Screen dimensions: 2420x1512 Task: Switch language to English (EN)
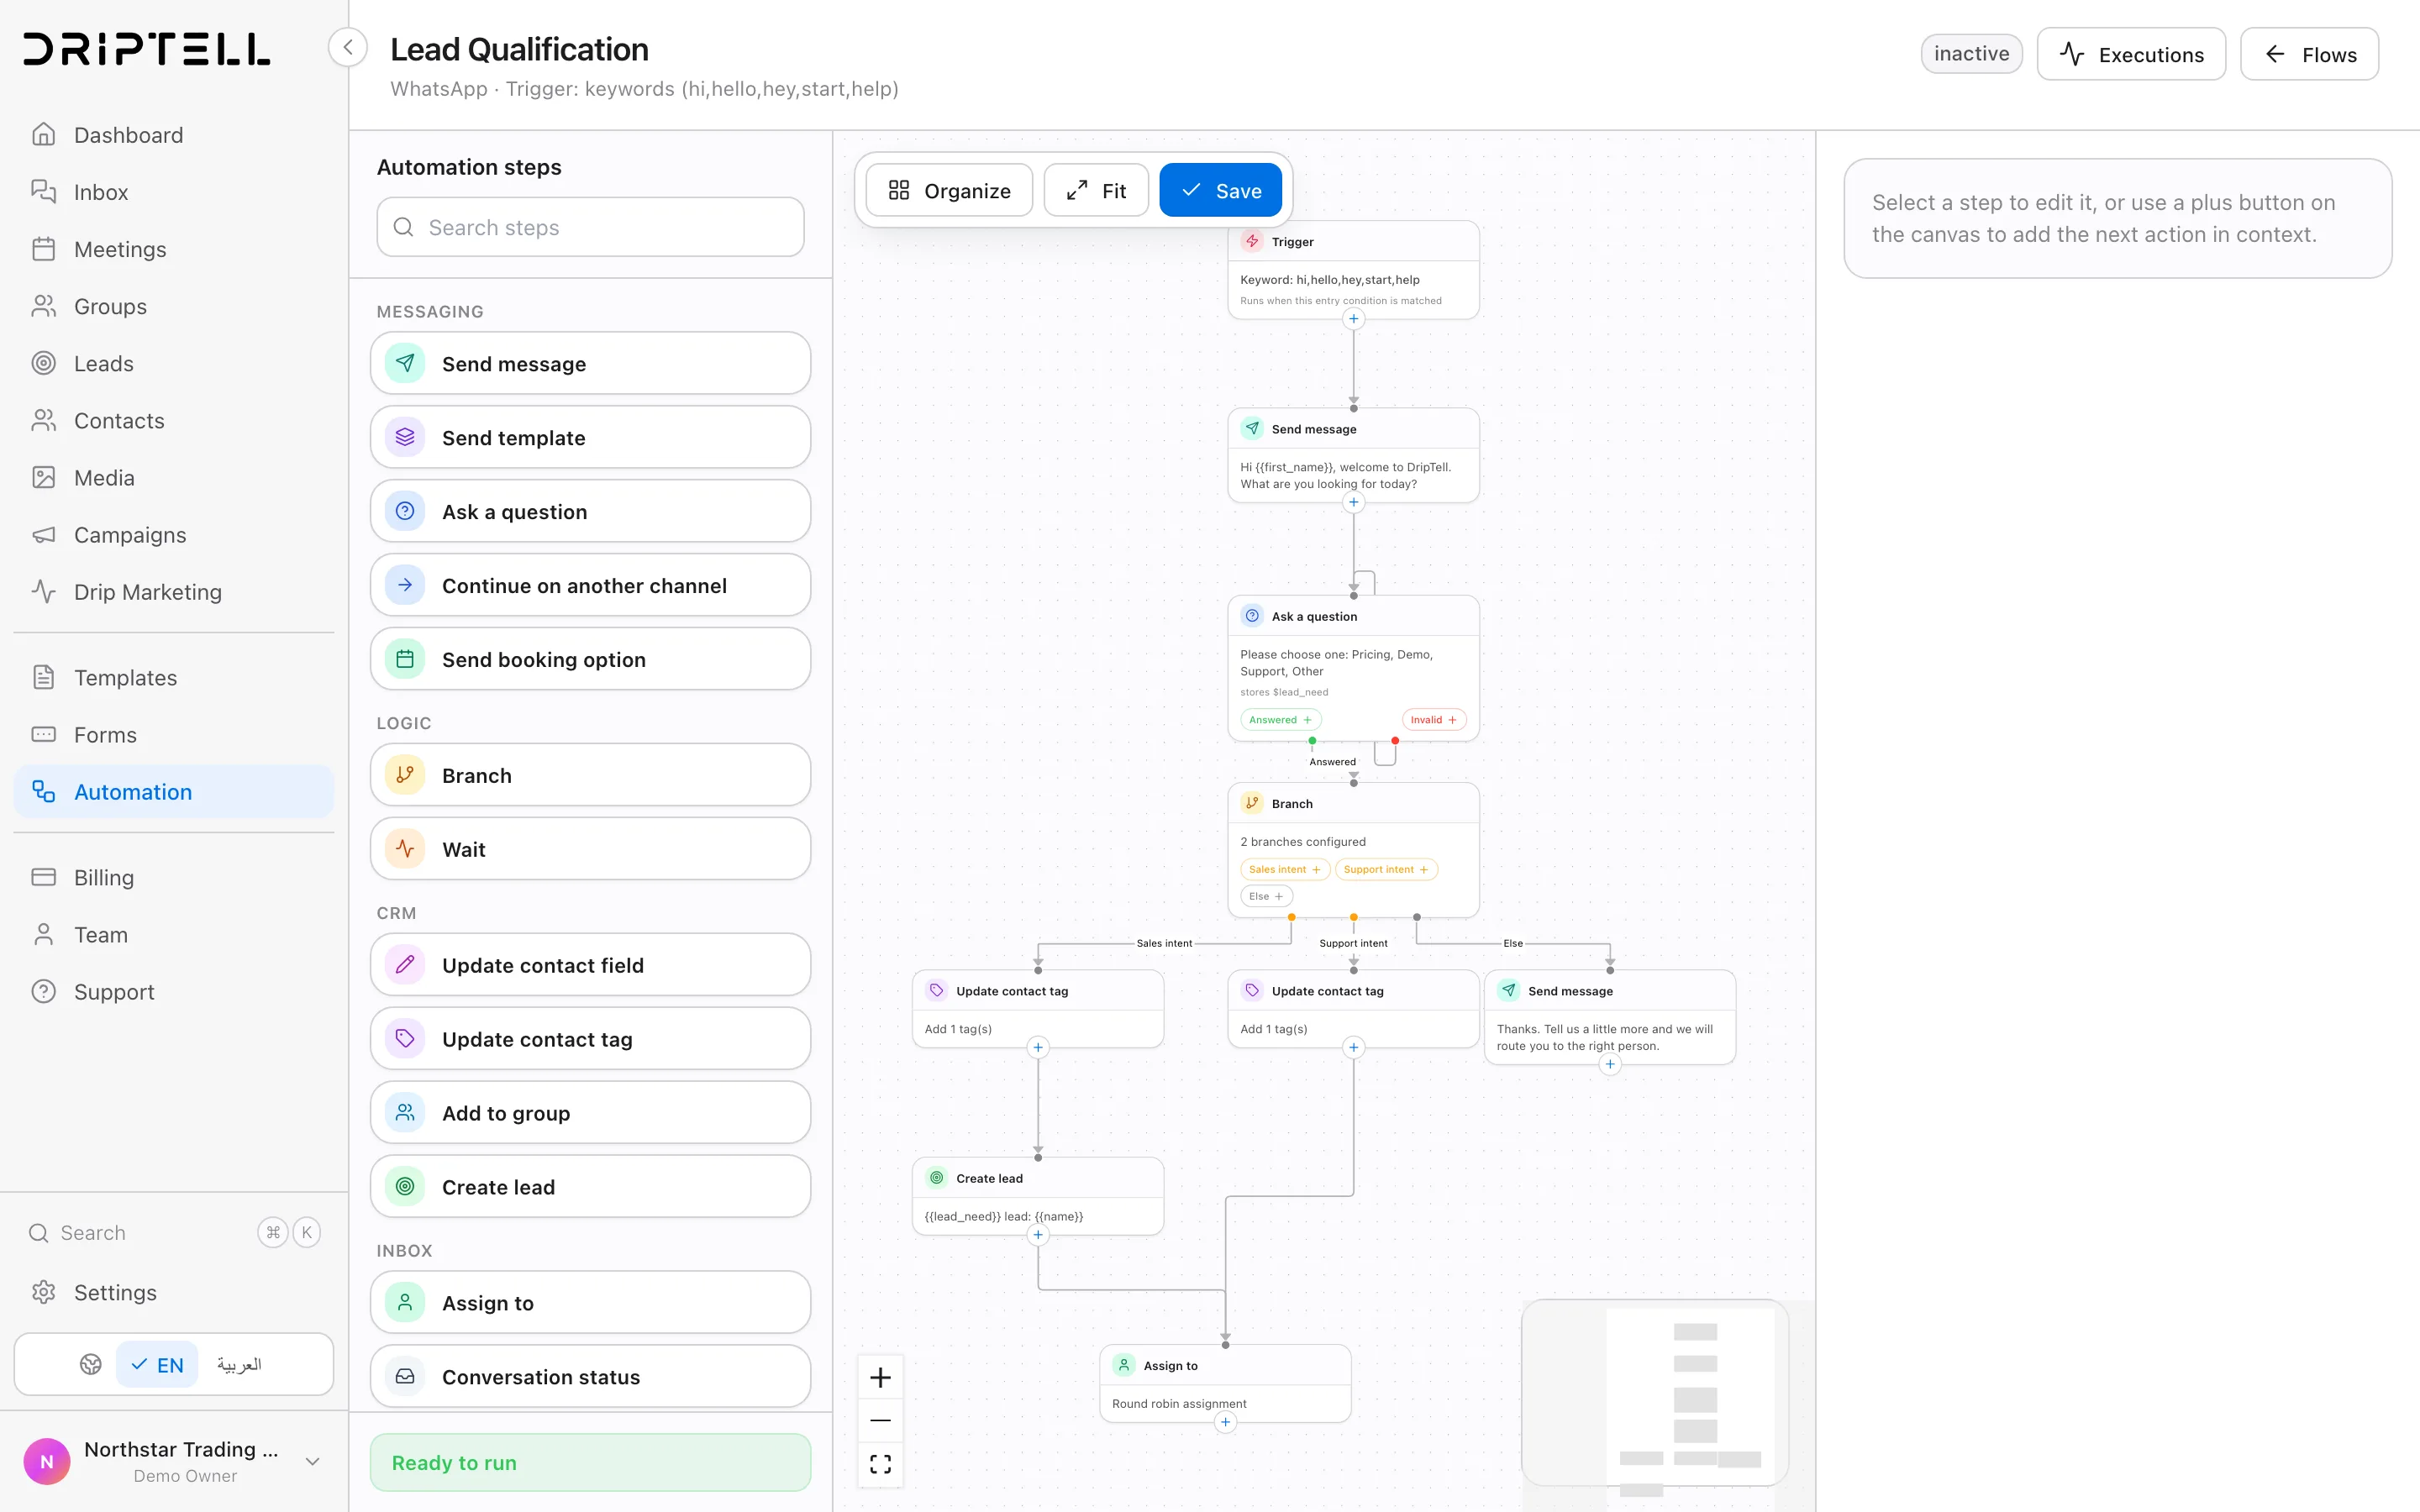click(x=157, y=1364)
